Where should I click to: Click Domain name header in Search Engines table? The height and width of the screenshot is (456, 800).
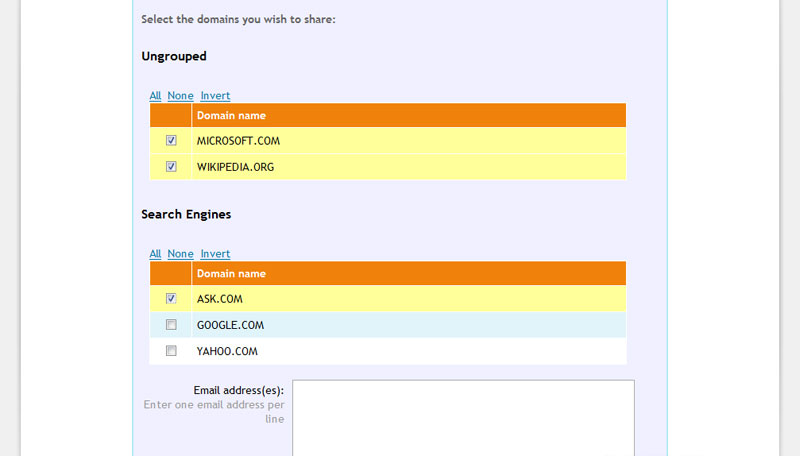pos(231,274)
